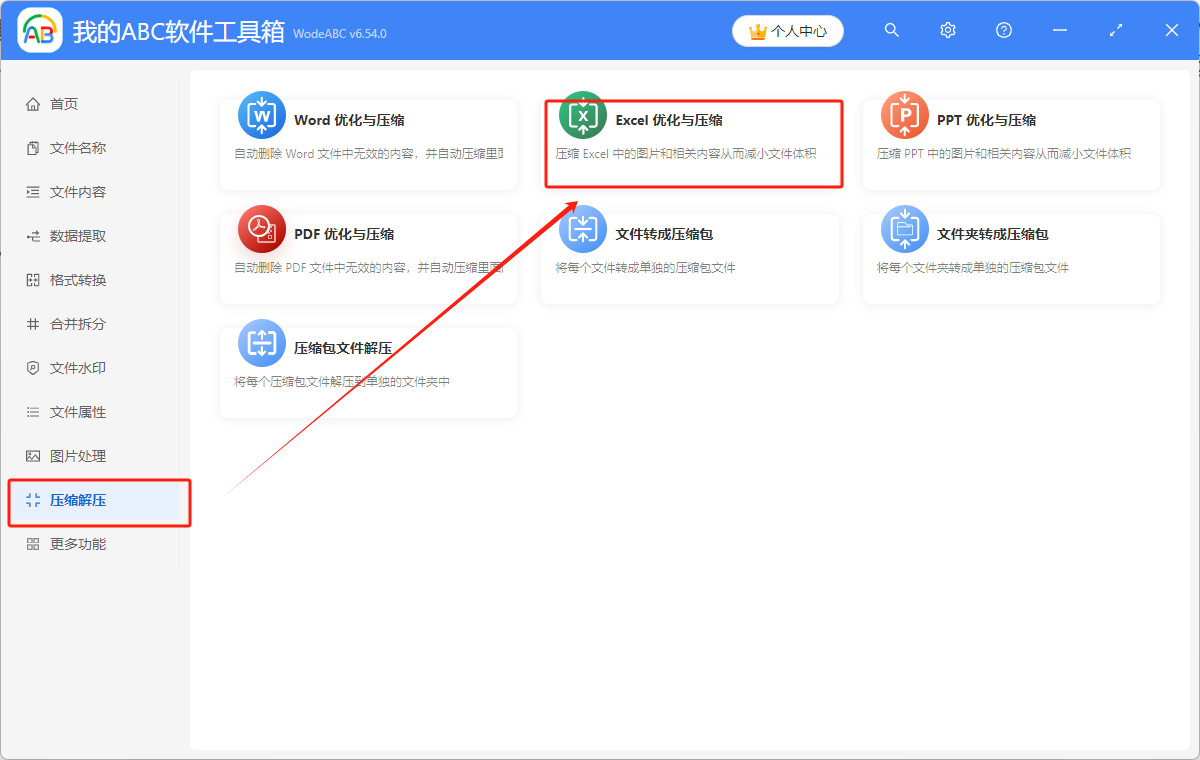Click 文件转成压缩包 title text

point(664,234)
